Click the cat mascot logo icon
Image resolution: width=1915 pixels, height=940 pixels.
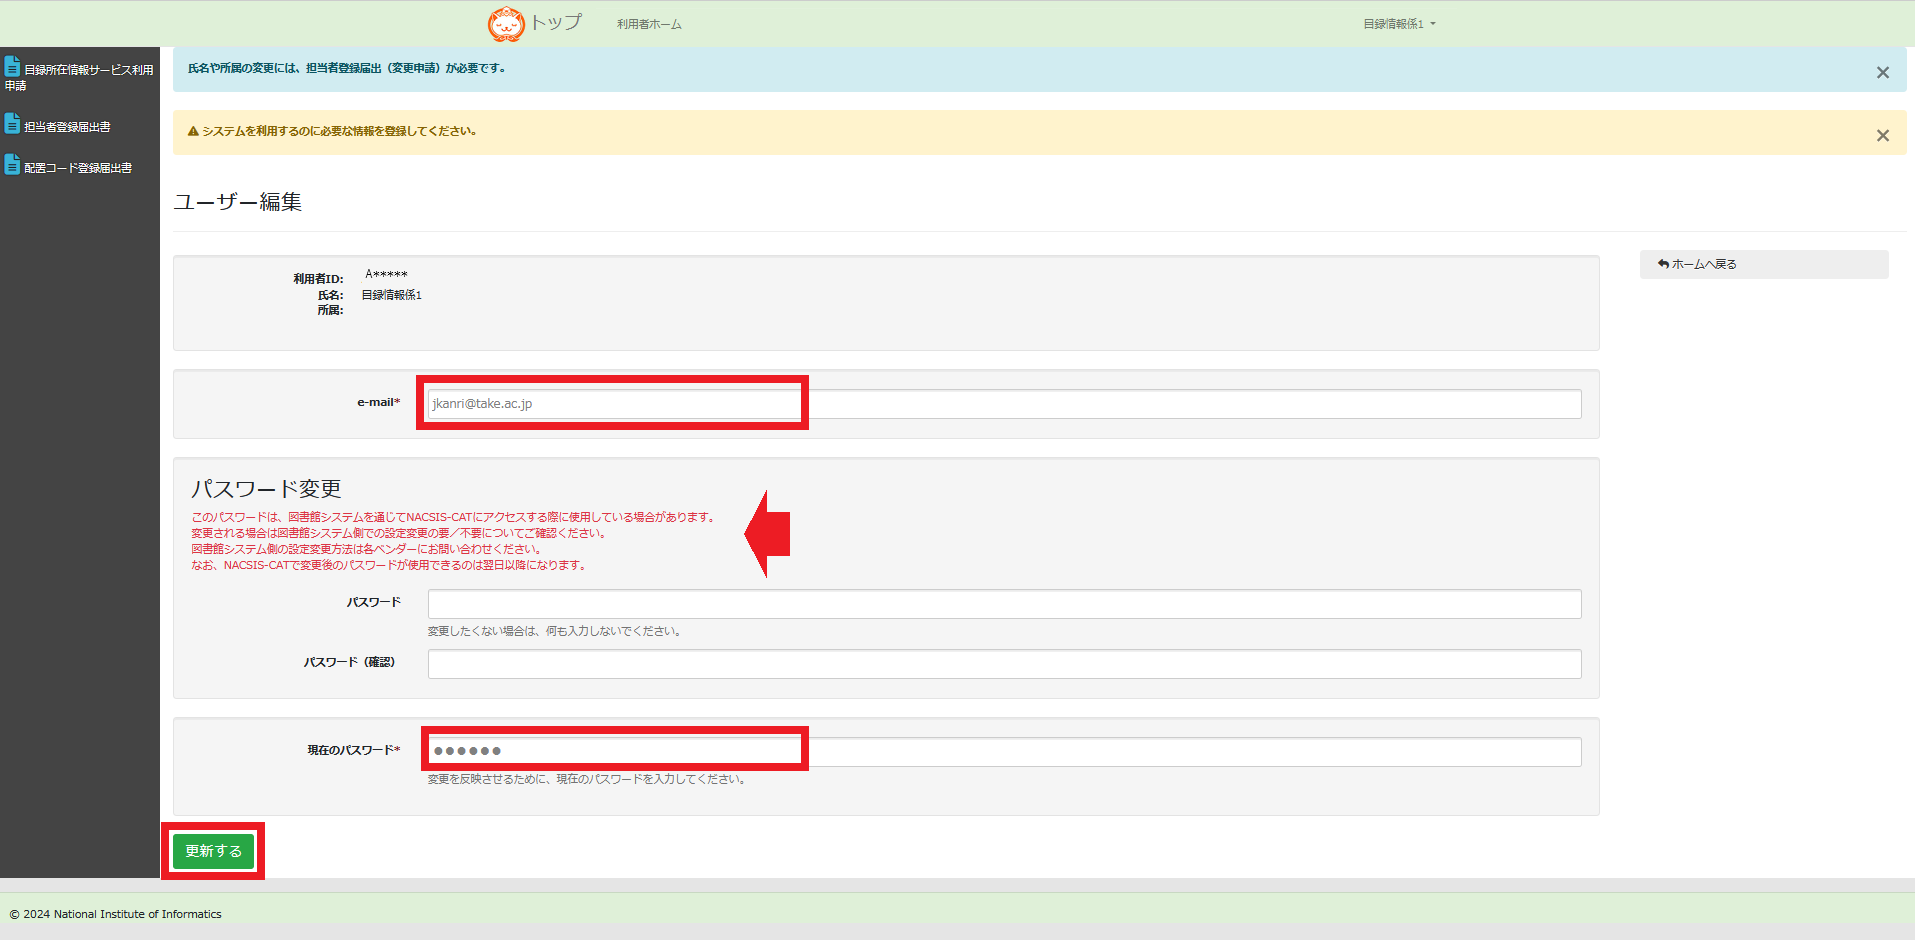(x=506, y=23)
